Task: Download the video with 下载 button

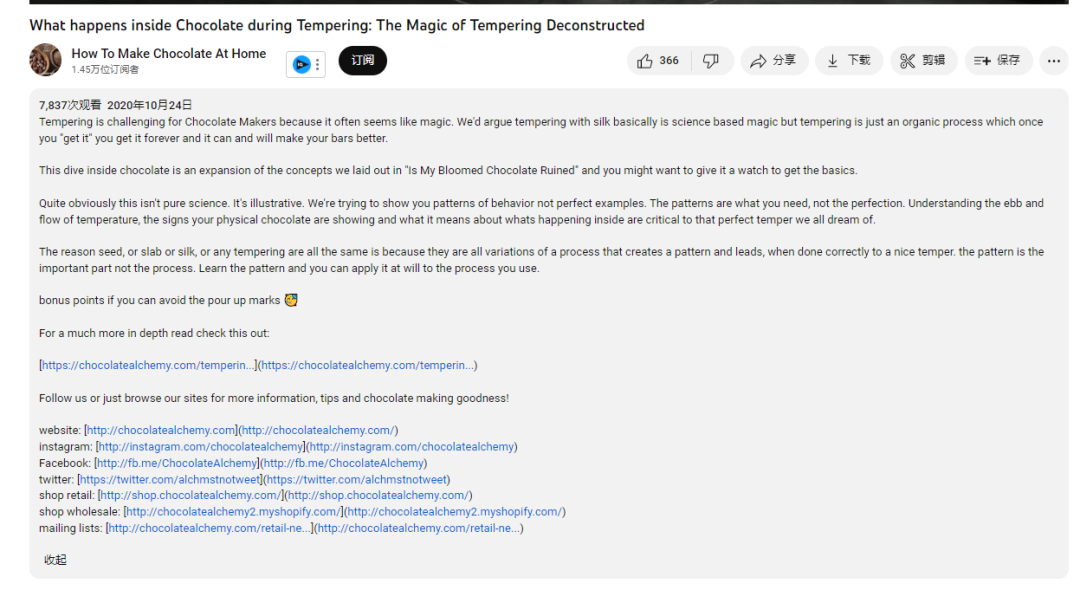Action: click(x=849, y=61)
